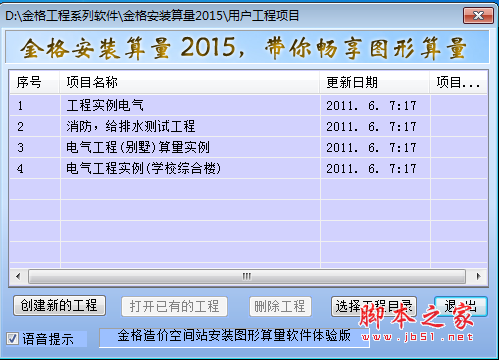The height and width of the screenshot is (360, 499).
Task: Click the serial number 1 cell
Action: pyautogui.click(x=35, y=106)
